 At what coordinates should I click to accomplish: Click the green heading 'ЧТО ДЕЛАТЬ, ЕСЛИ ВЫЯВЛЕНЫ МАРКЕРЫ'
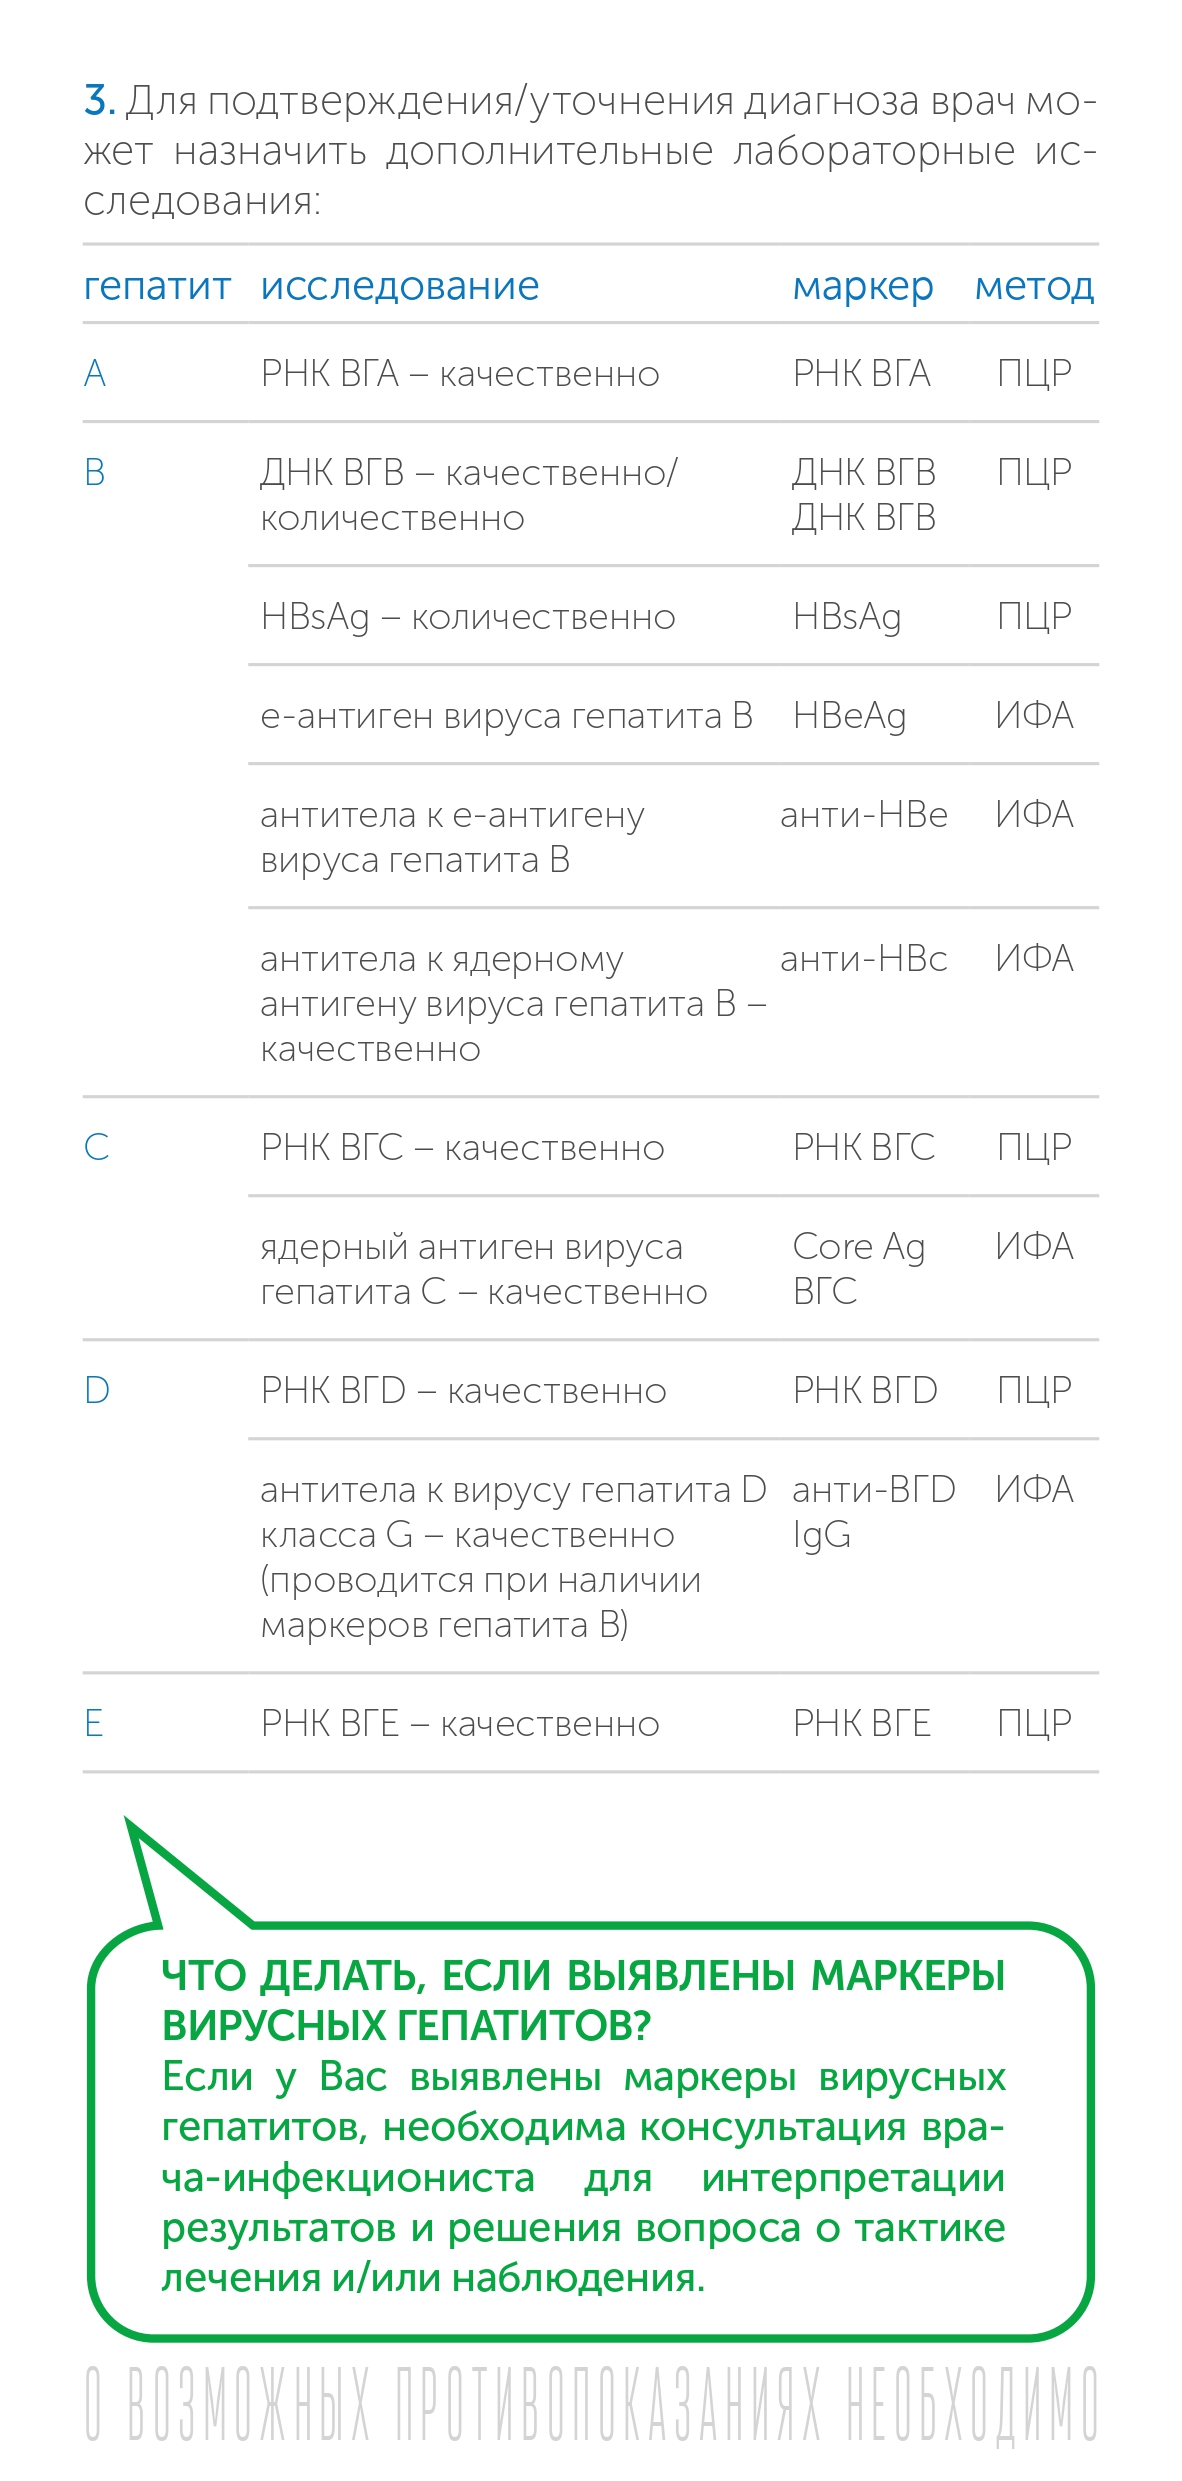coord(583,1976)
